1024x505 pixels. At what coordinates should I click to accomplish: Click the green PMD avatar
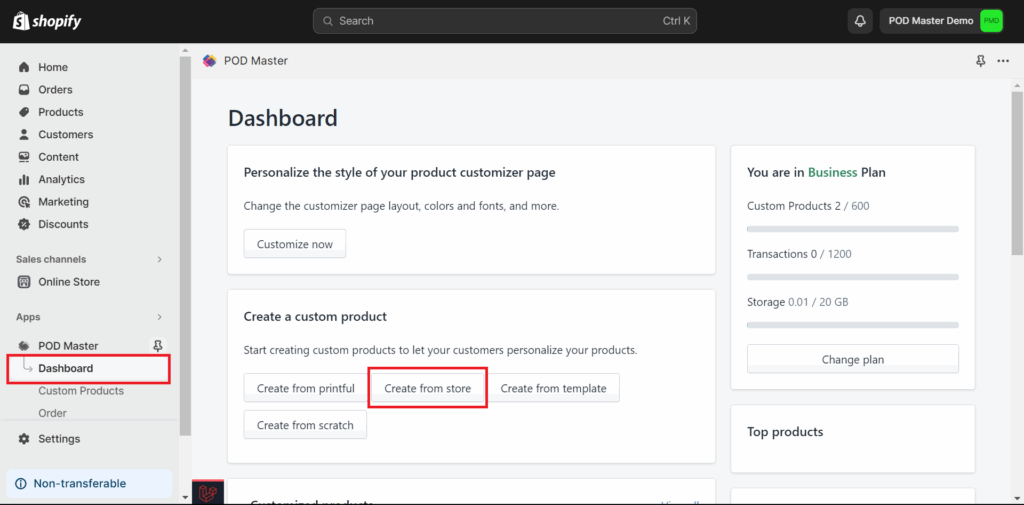click(991, 21)
